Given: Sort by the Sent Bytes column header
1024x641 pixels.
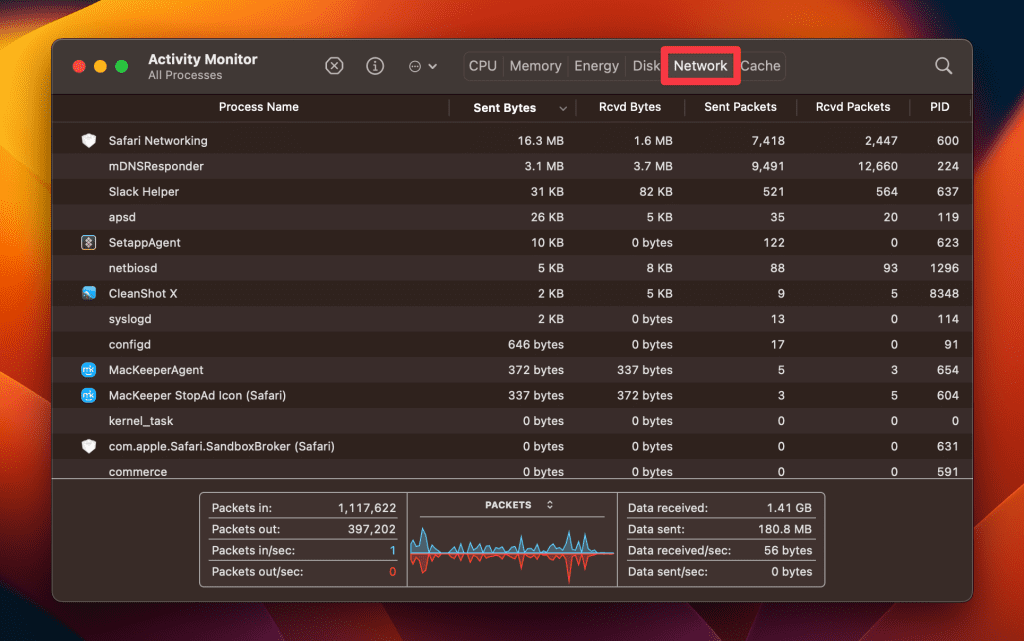Looking at the screenshot, I should [505, 108].
